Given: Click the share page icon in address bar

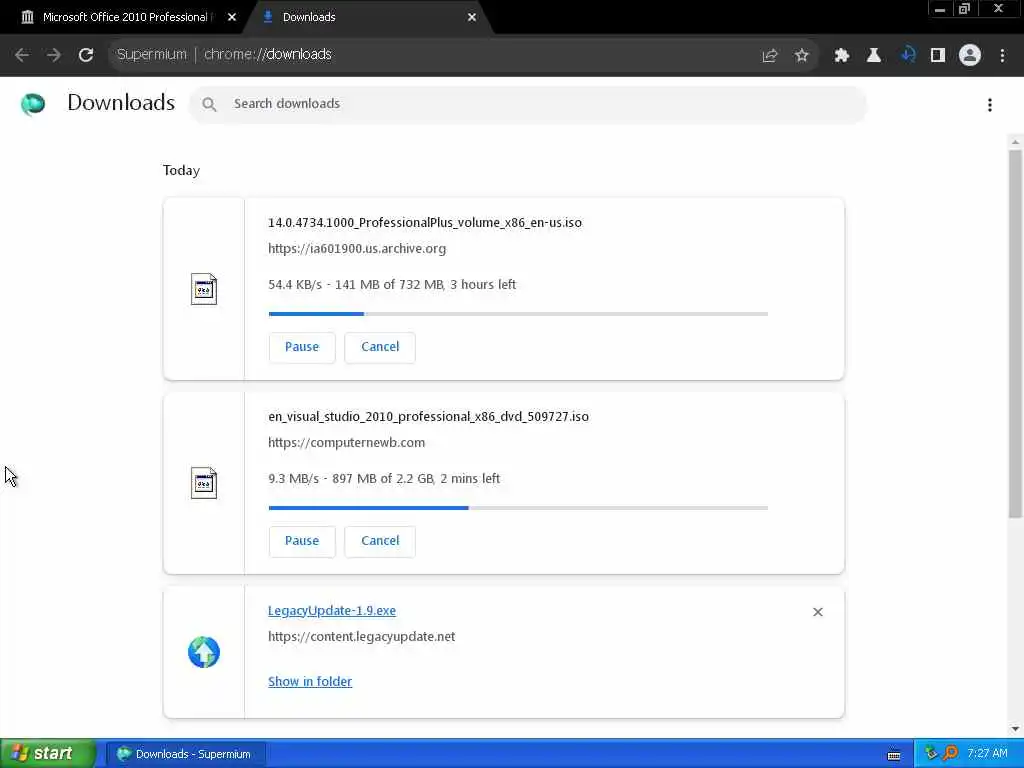Looking at the screenshot, I should (x=769, y=56).
